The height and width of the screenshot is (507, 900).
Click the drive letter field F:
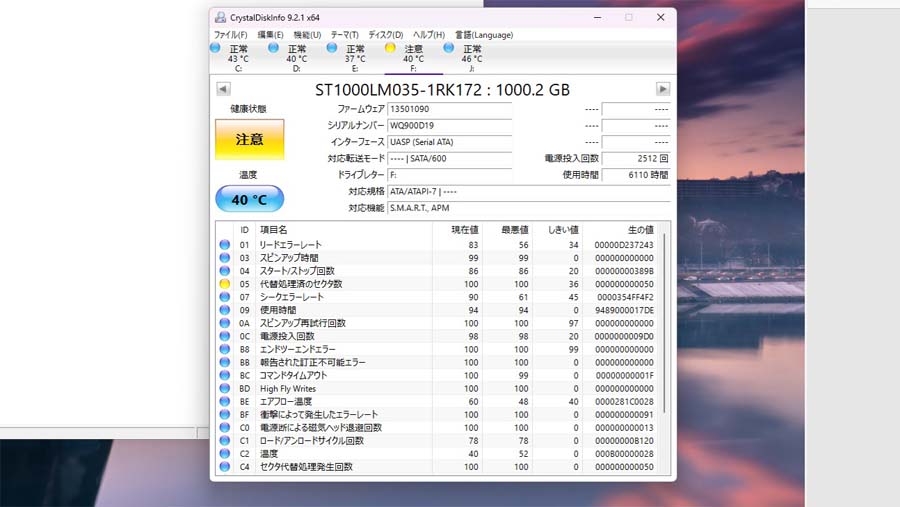(449, 175)
